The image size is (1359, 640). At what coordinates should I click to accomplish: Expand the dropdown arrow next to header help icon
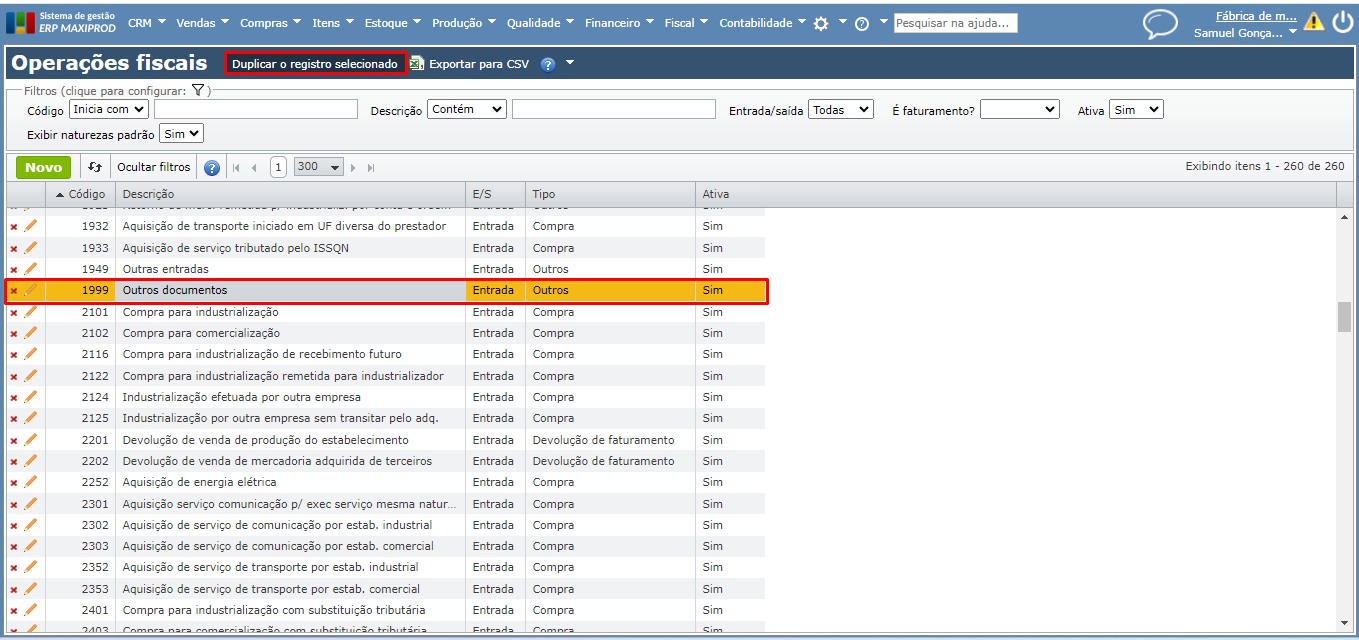(570, 63)
